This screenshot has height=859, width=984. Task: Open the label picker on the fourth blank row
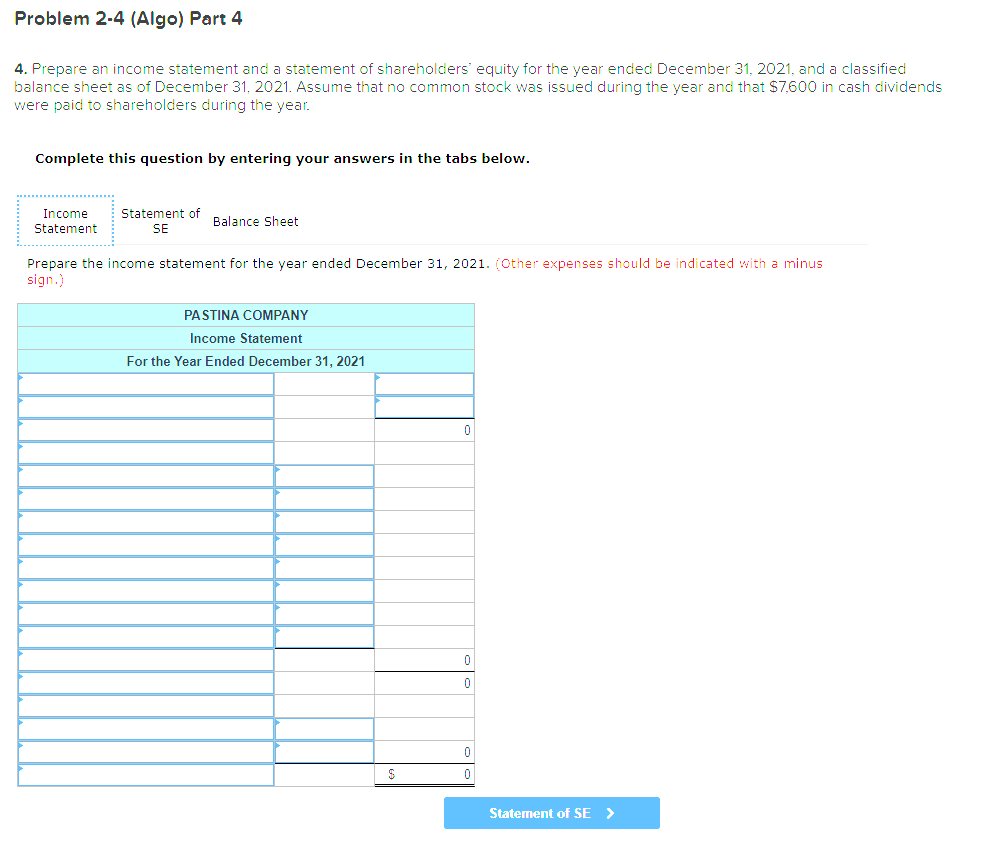tap(146, 452)
